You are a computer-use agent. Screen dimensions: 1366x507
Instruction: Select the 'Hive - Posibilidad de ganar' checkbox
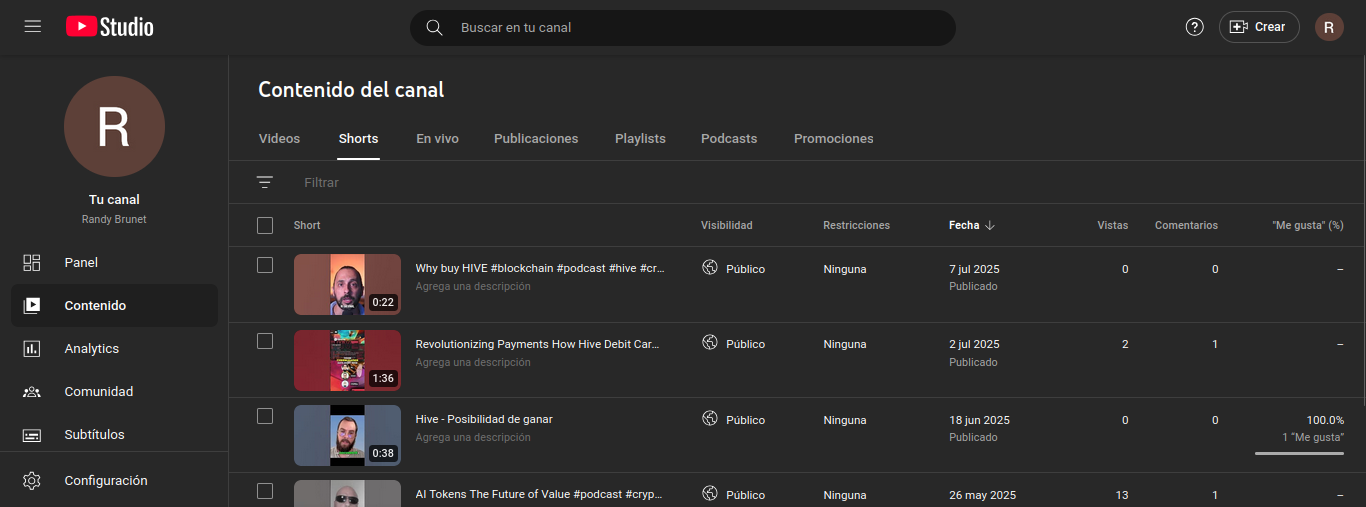tap(265, 416)
